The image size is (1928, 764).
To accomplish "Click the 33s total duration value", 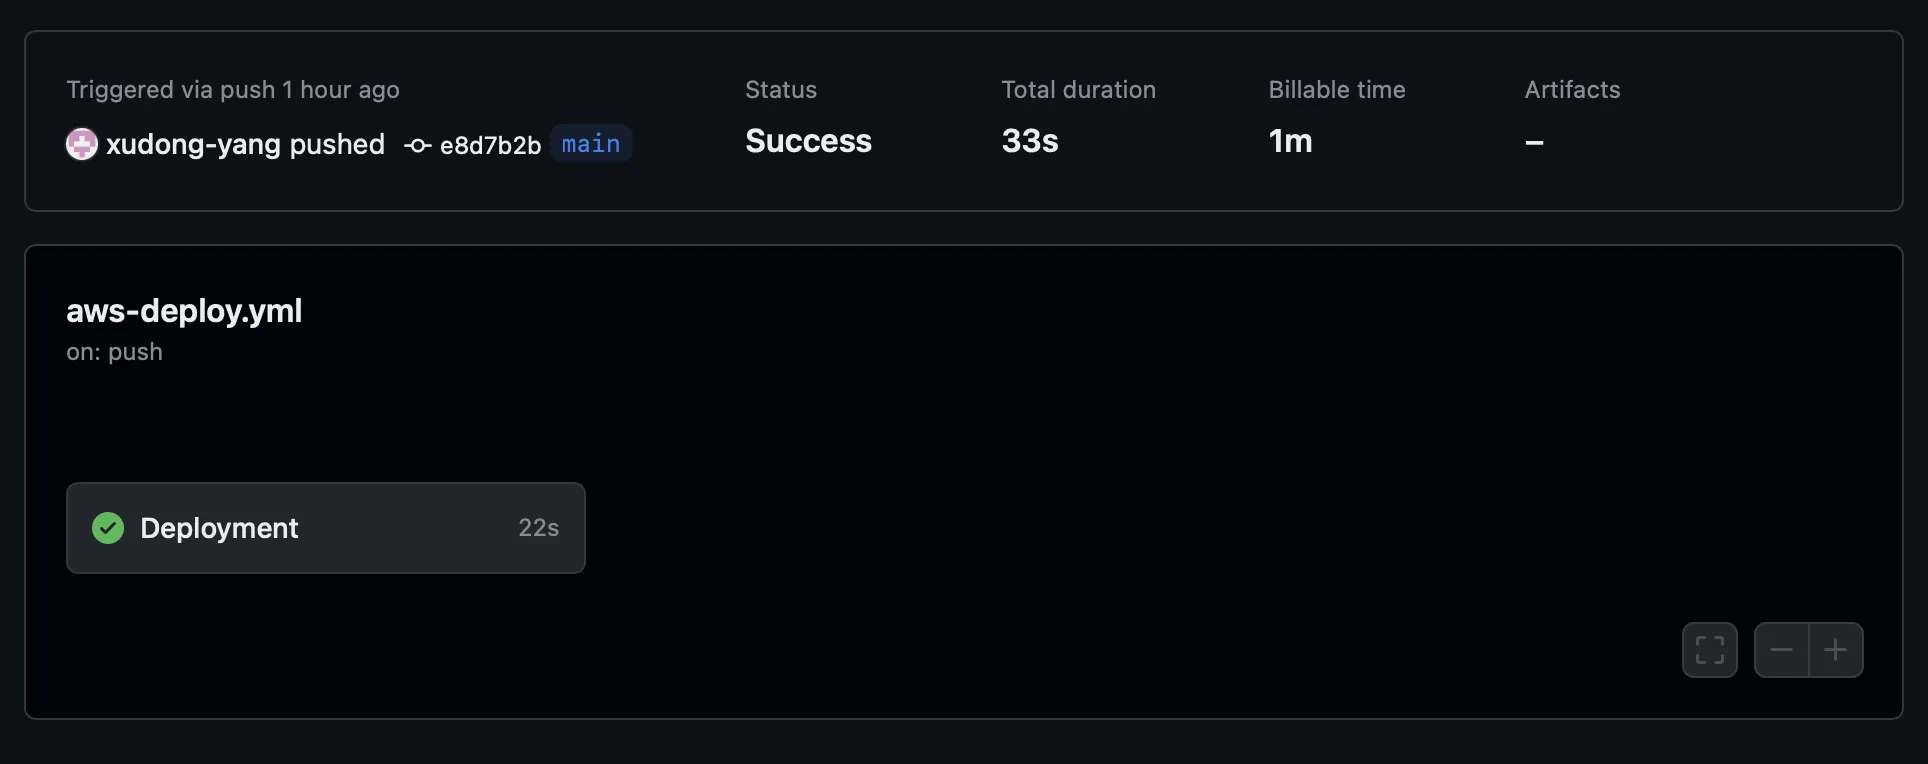I will tap(1029, 141).
